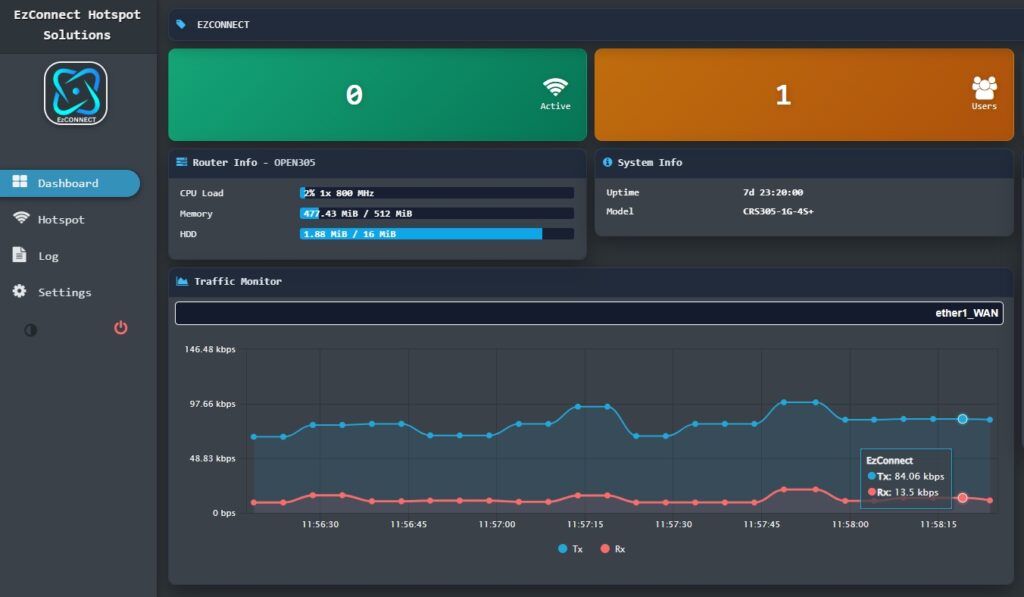Open the Settings page
Image resolution: width=1024 pixels, height=597 pixels.
(x=64, y=293)
